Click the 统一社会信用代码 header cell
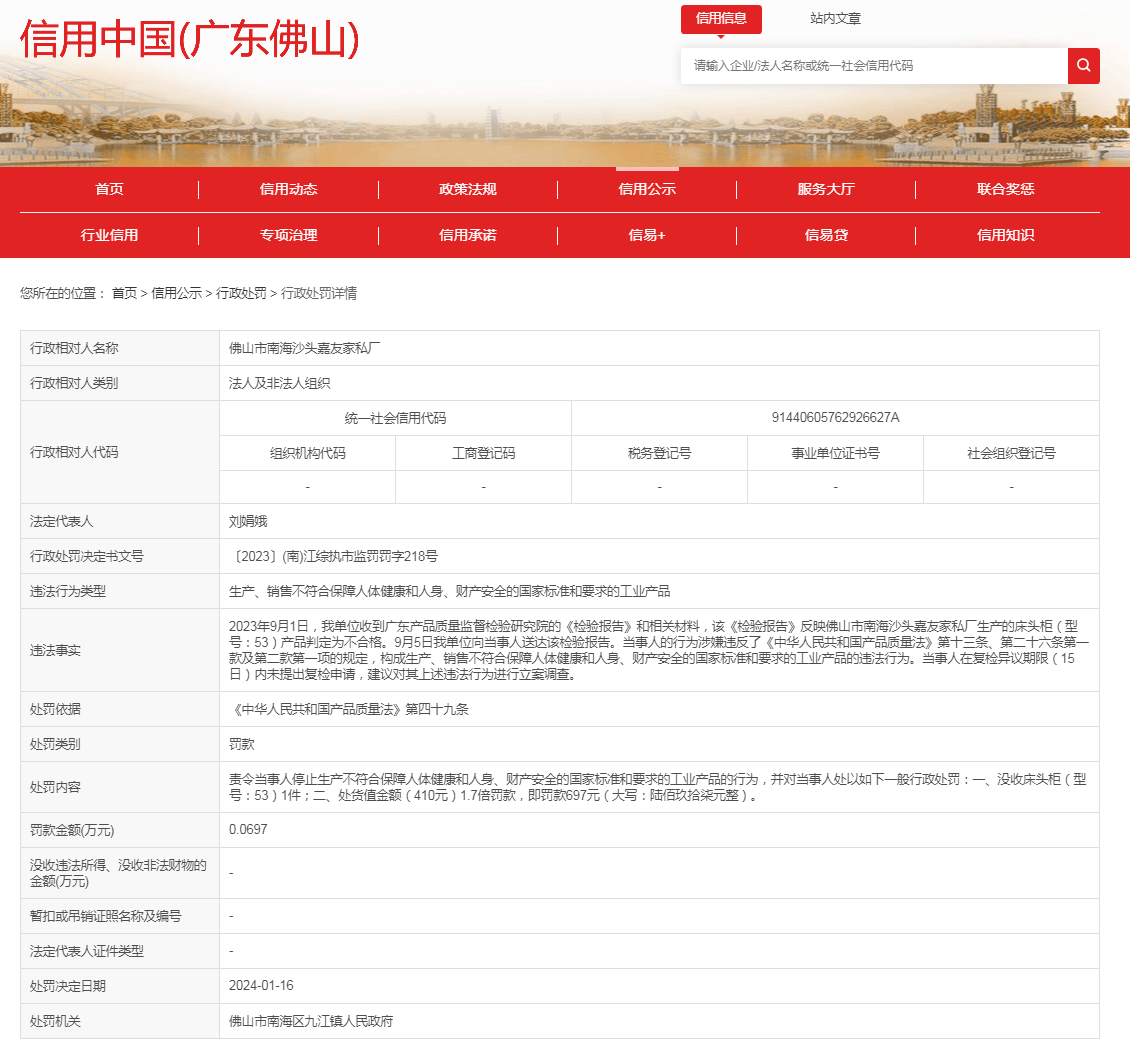 [396, 418]
